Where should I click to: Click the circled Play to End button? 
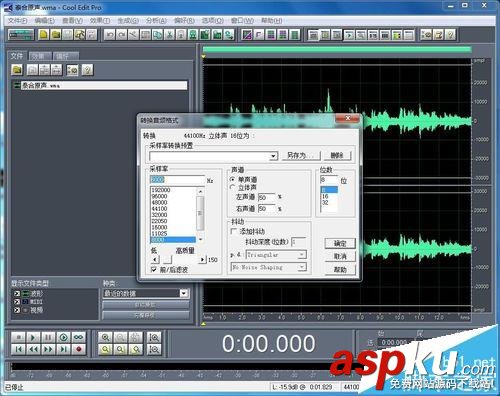63,337
